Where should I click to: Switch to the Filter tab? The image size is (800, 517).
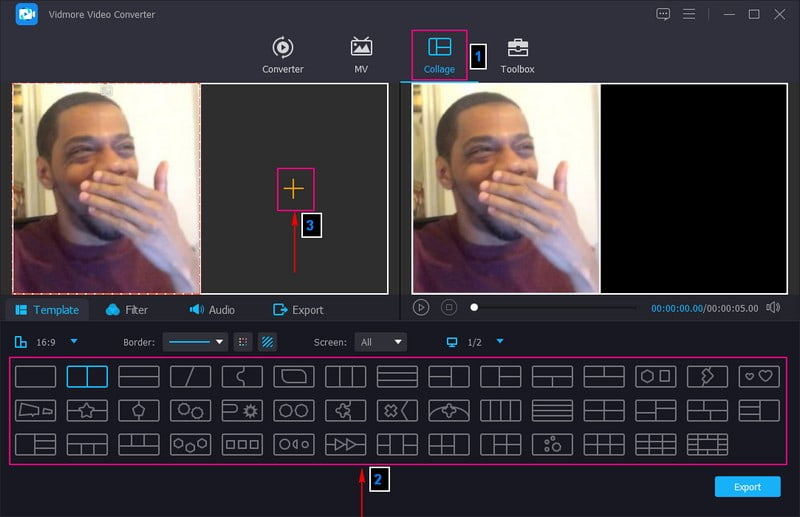tap(126, 310)
